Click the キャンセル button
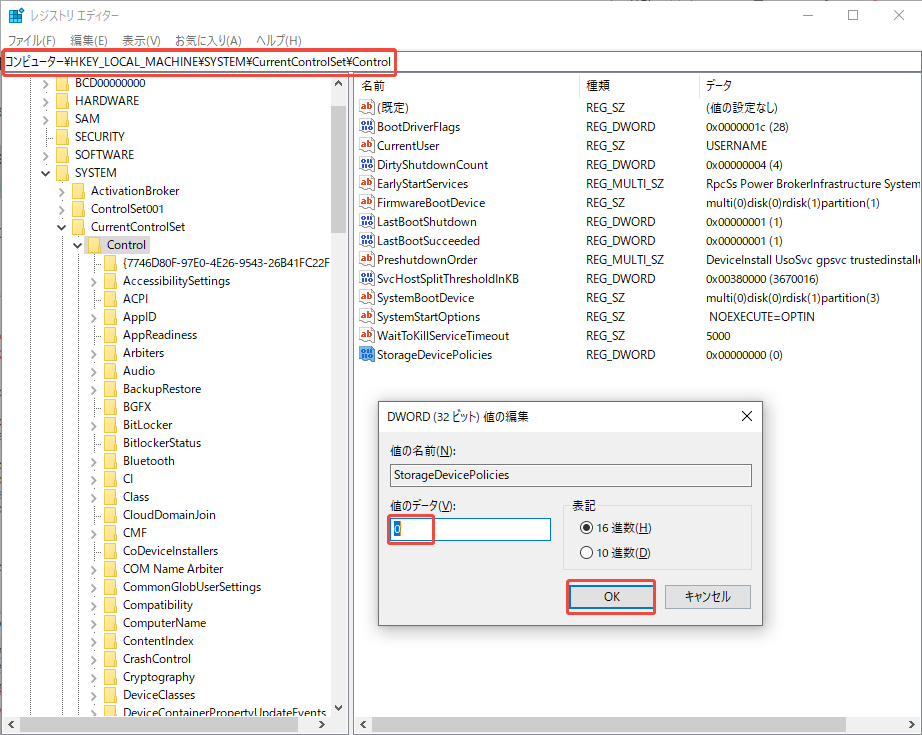 point(707,597)
